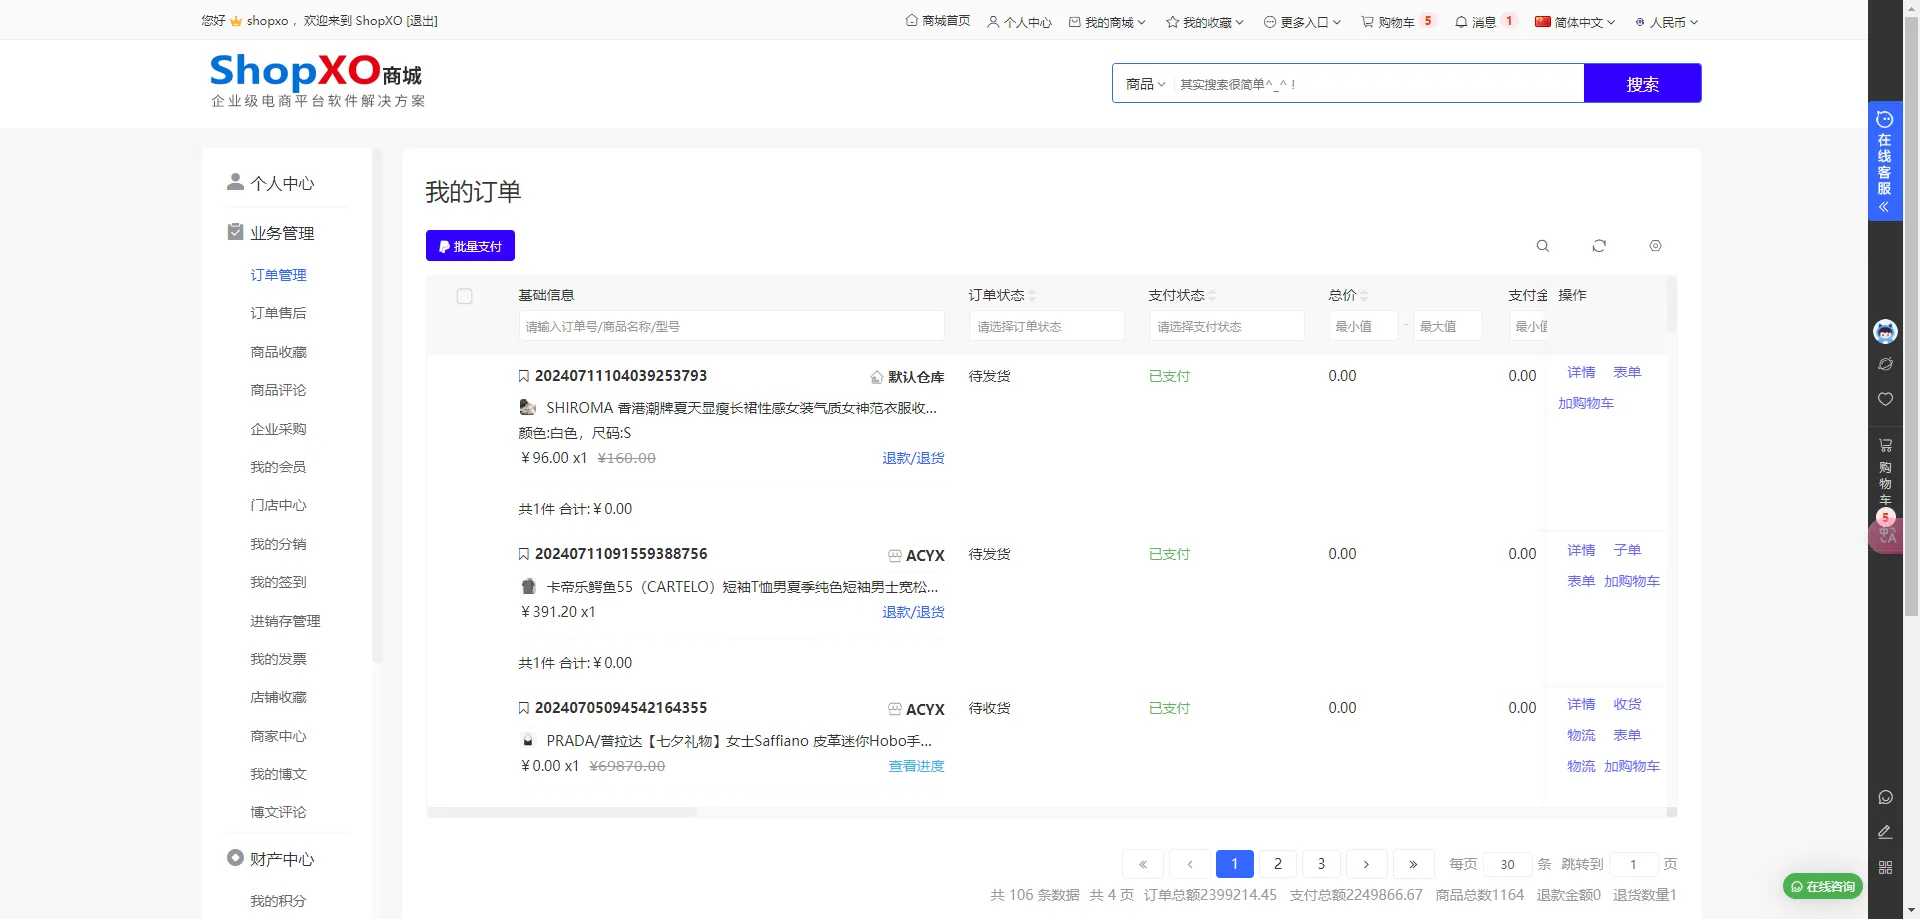Expand 我的商城 top menu

(1107, 22)
